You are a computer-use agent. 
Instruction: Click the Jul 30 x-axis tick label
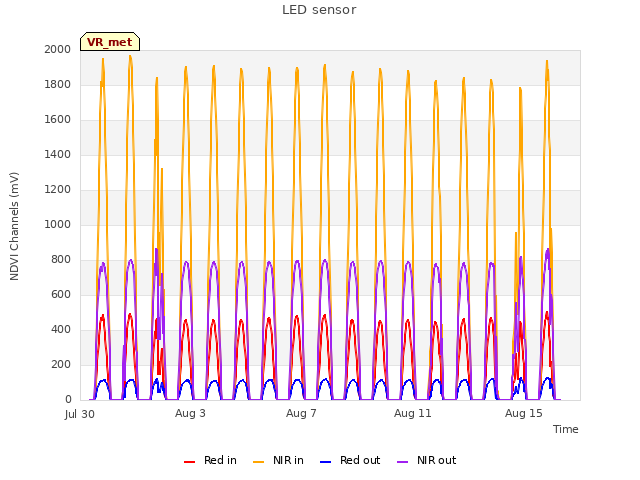click(80, 414)
